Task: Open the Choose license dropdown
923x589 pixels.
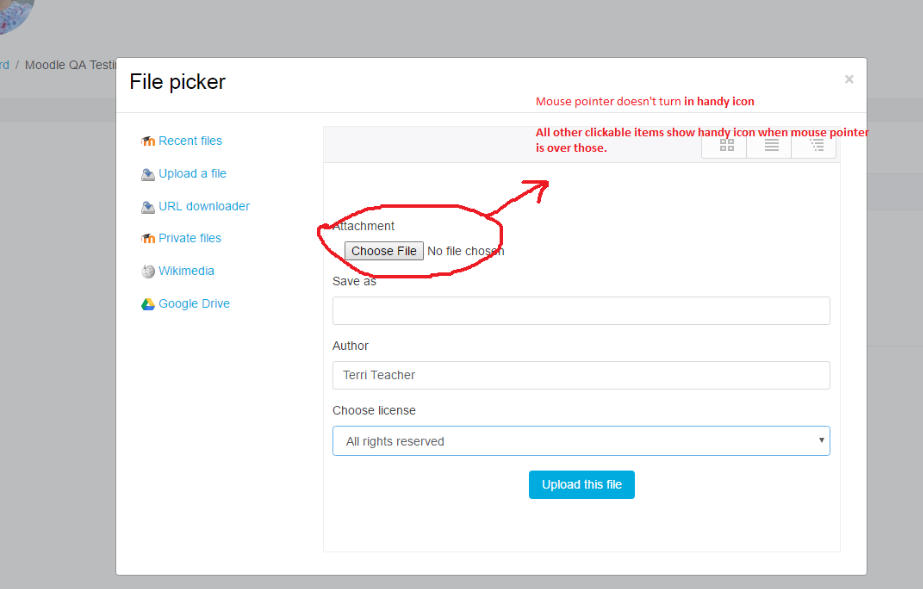Action: [581, 441]
